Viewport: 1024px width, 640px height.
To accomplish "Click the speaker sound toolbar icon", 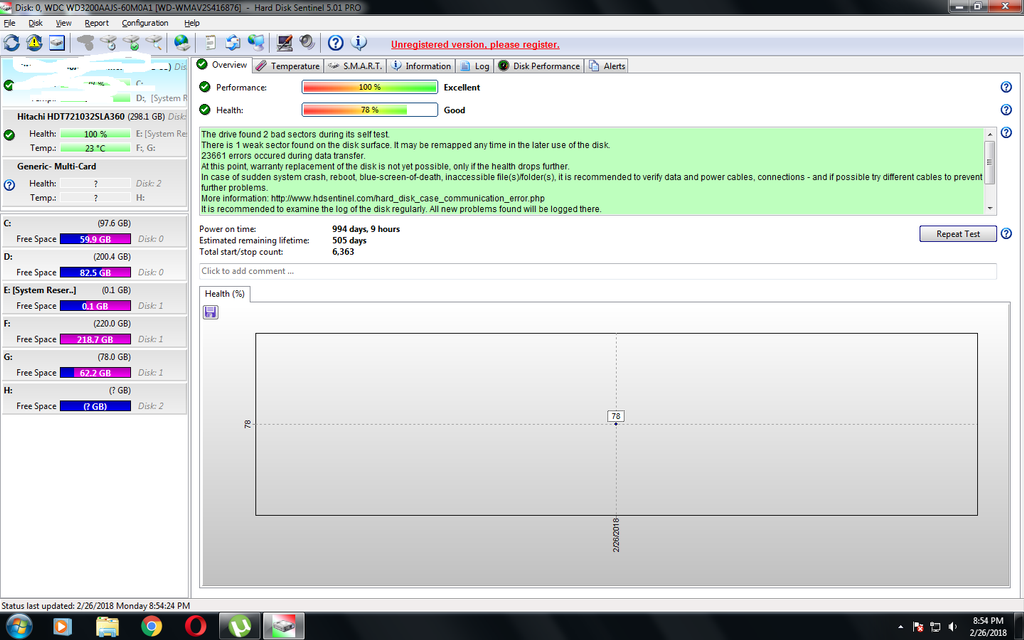I will 307,43.
